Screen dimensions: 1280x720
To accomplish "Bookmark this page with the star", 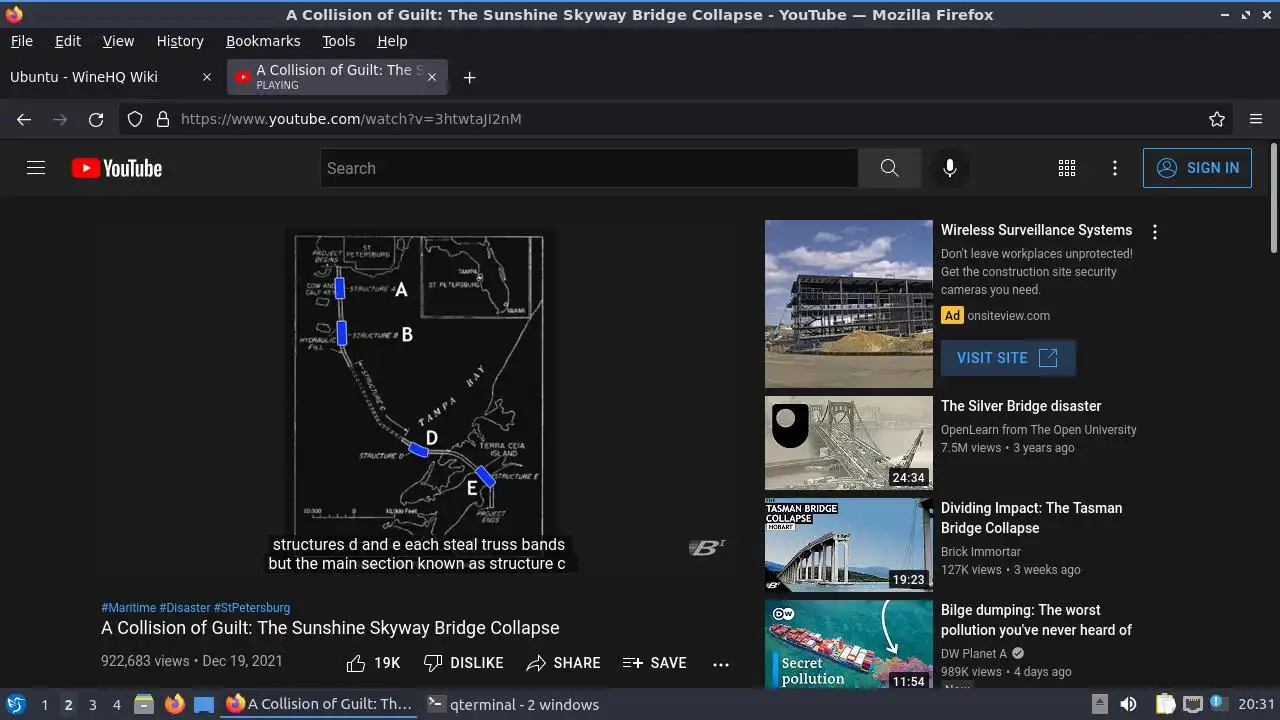I will tap(1217, 119).
